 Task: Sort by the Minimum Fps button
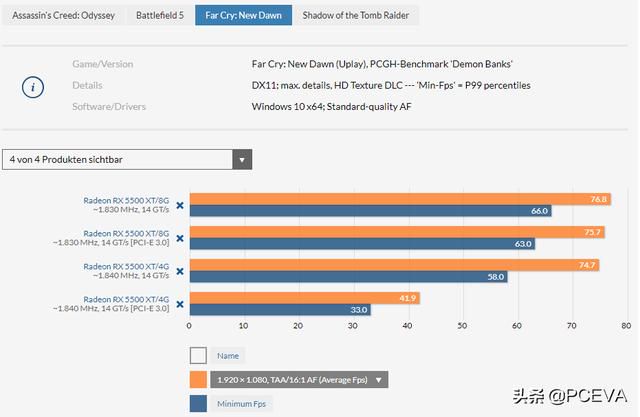pyautogui.click(x=241, y=404)
